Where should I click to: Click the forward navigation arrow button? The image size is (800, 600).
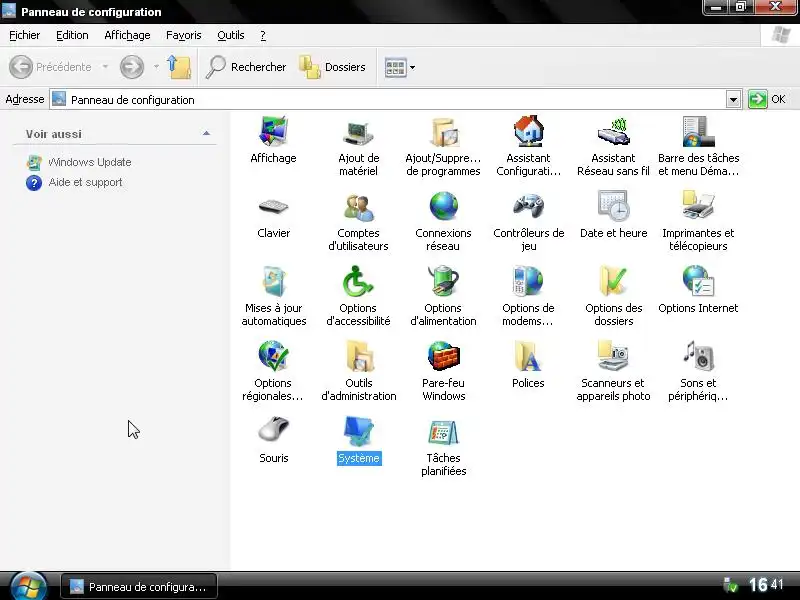point(132,67)
